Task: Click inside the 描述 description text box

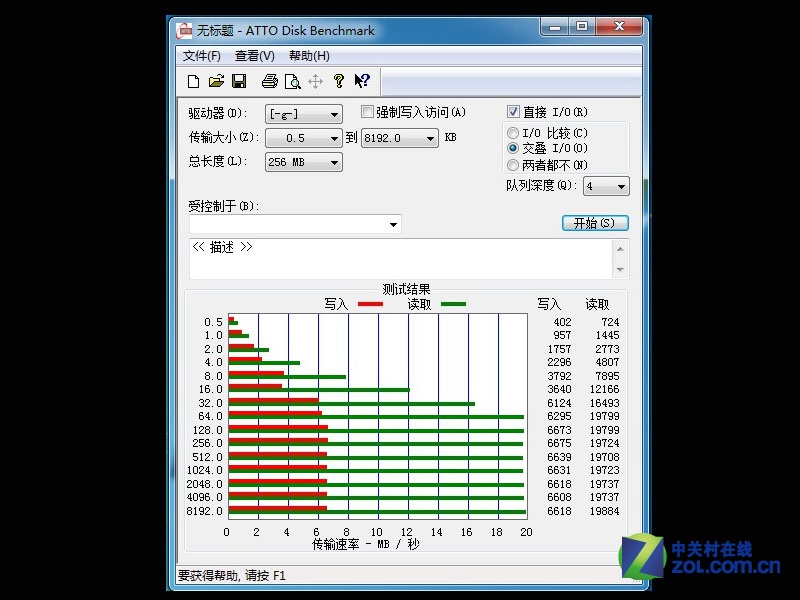Action: click(x=400, y=260)
